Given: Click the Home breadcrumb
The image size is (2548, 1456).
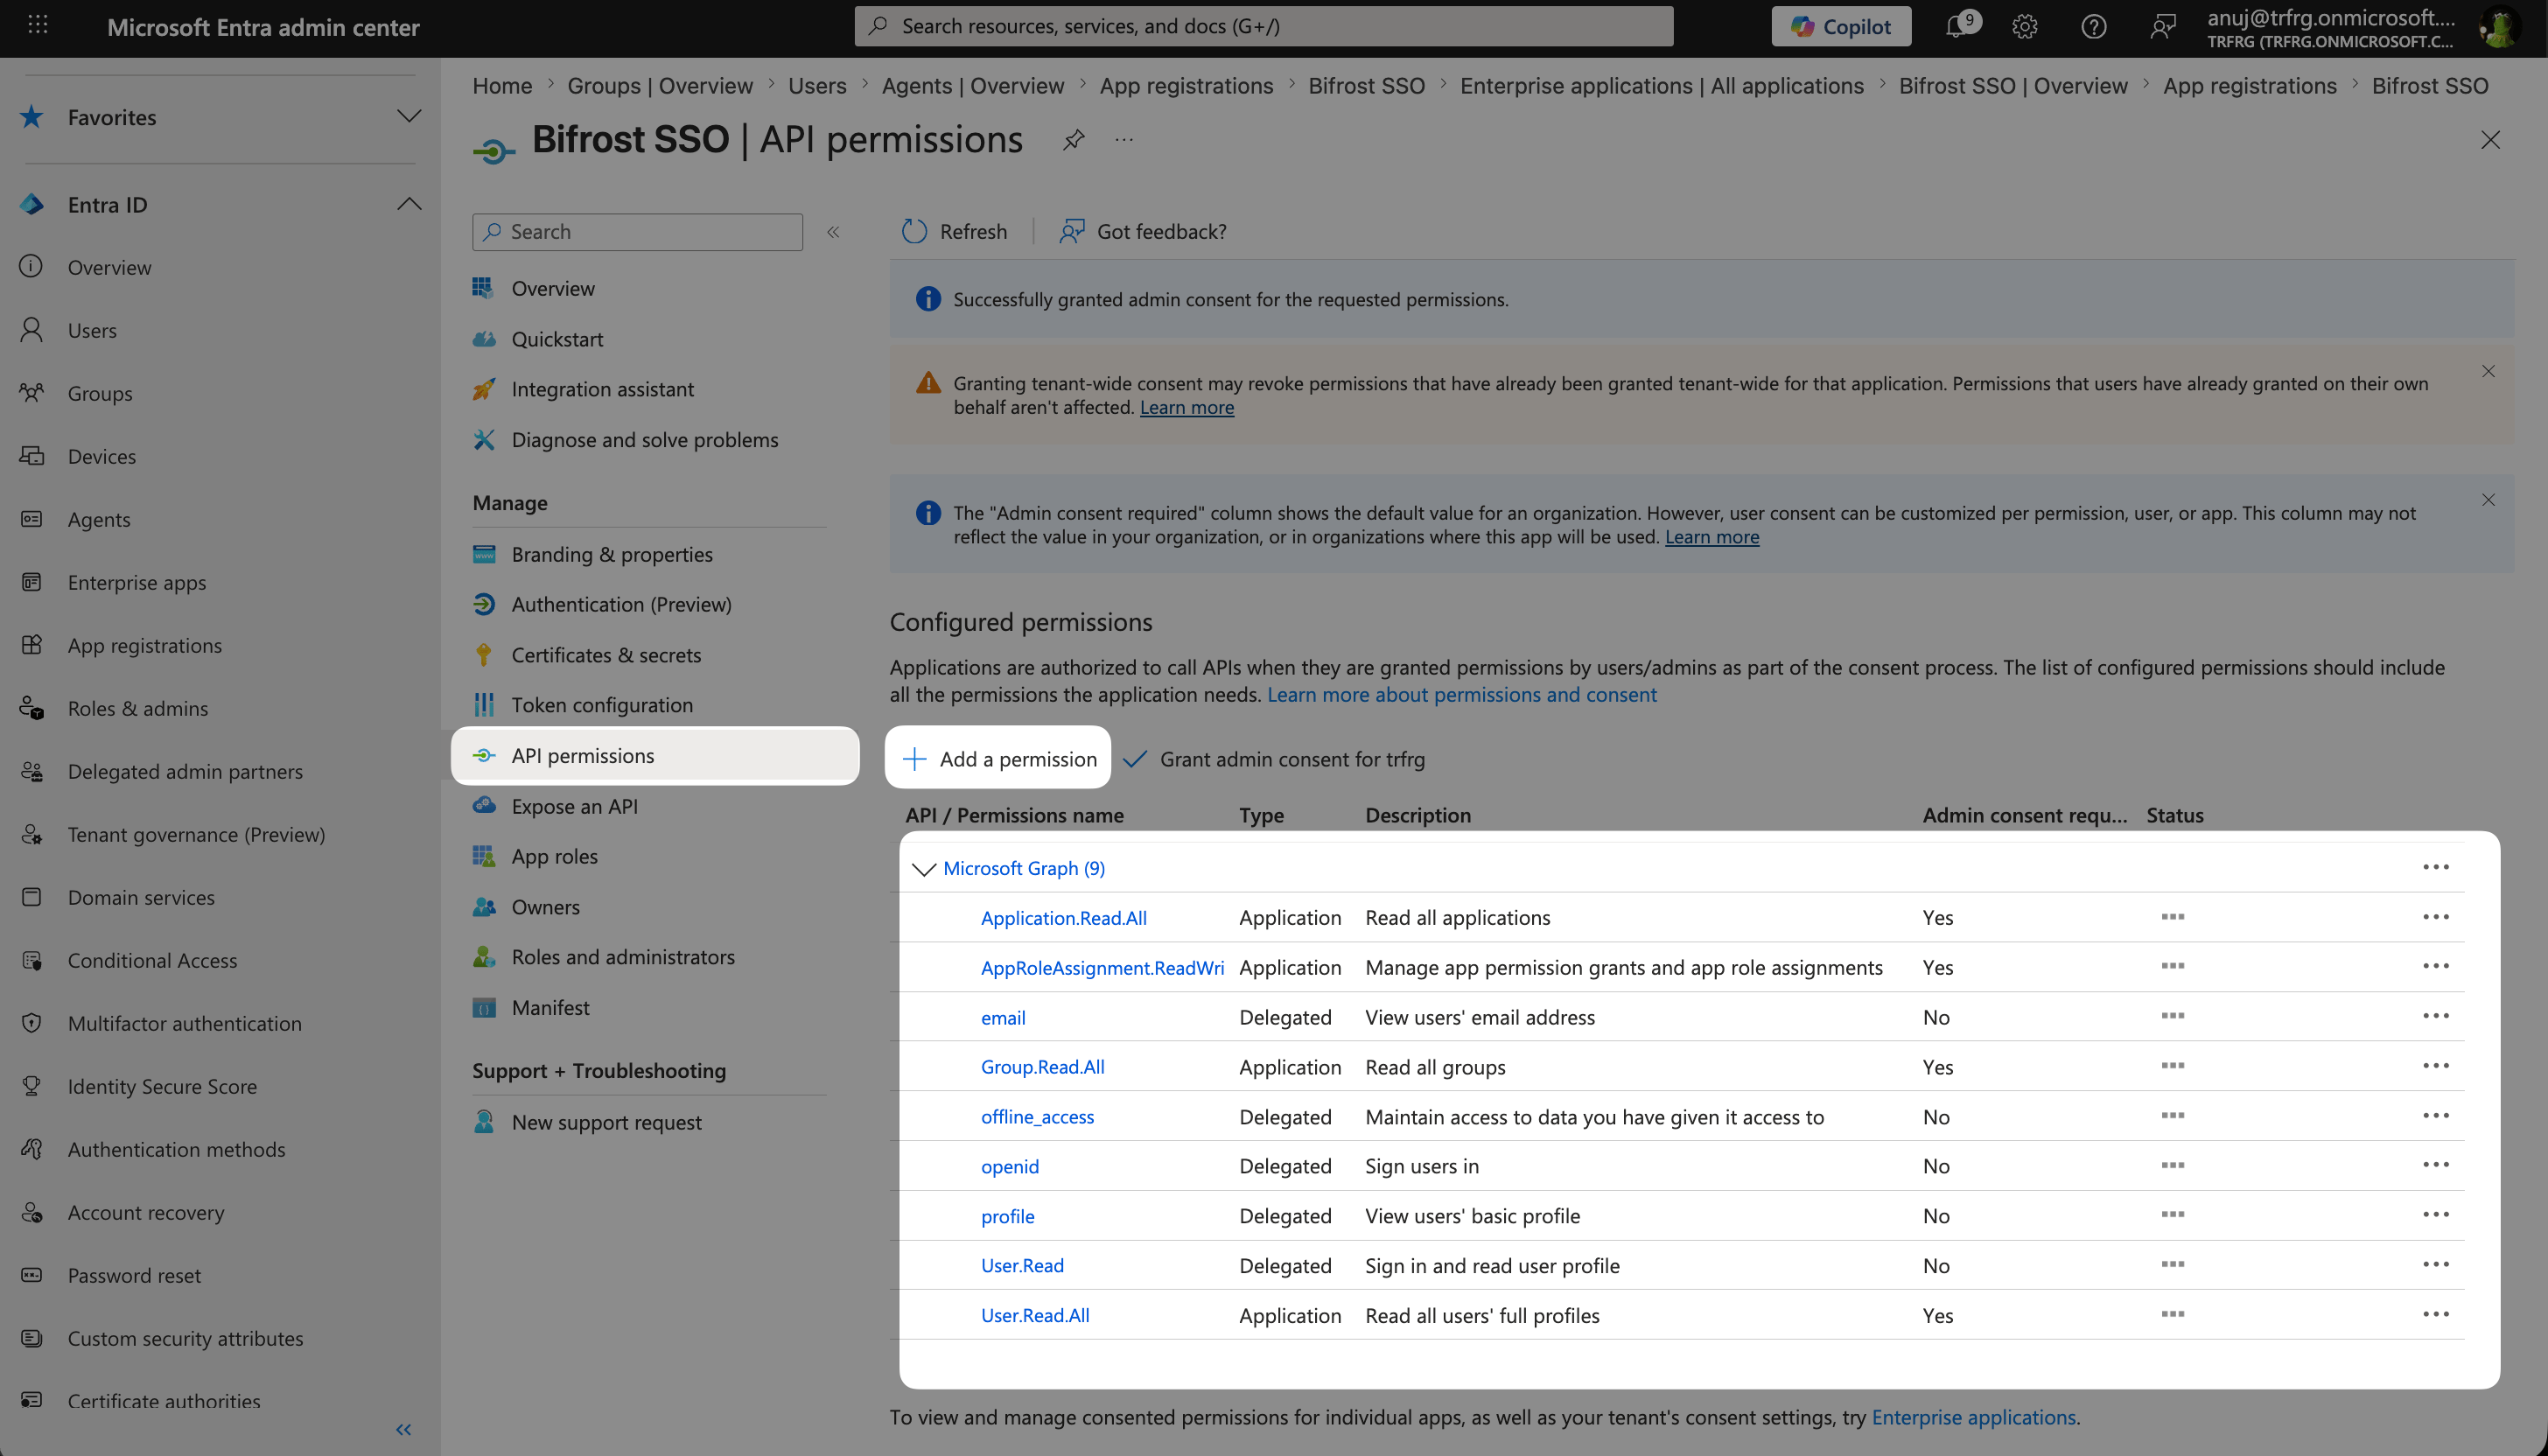Looking at the screenshot, I should pos(502,86).
